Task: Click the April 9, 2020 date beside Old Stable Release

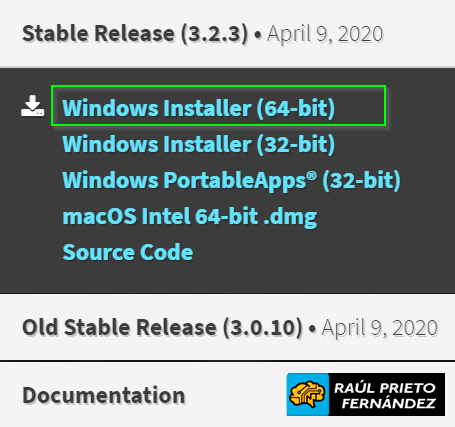Action: point(379,327)
